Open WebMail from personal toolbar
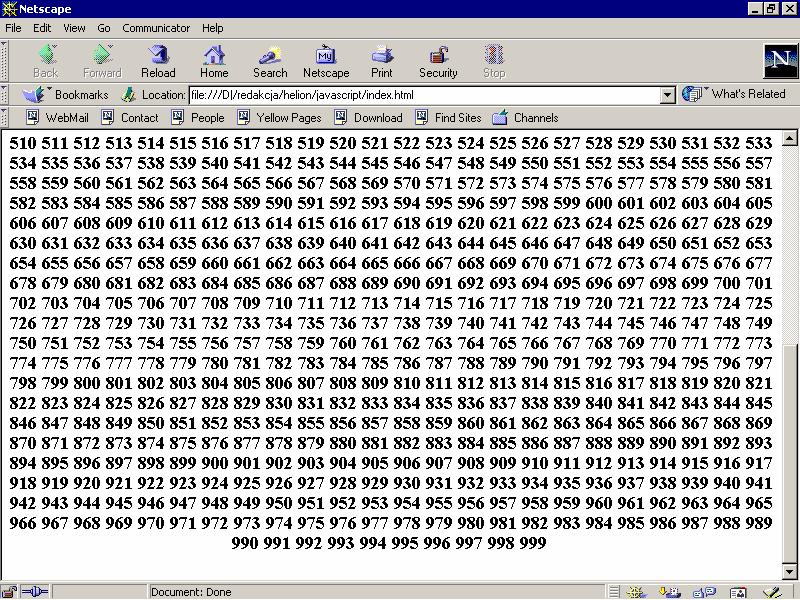The image size is (800, 600). coord(57,118)
